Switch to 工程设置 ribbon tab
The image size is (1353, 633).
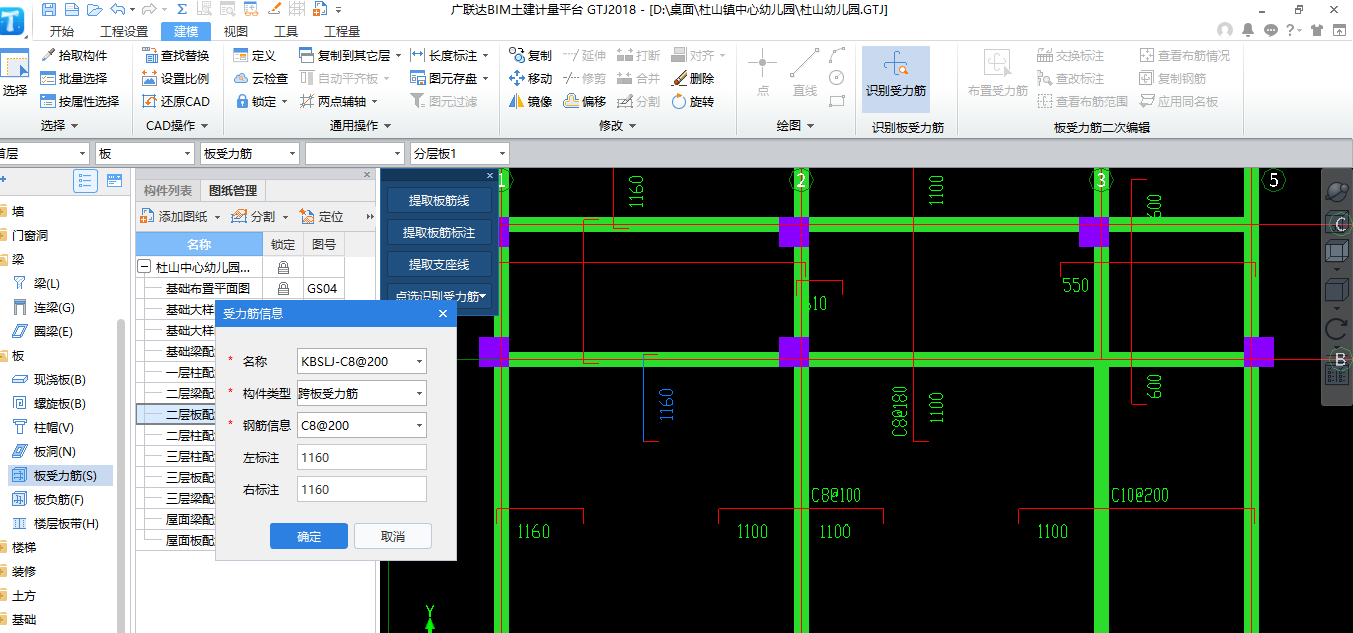pyautogui.click(x=123, y=31)
